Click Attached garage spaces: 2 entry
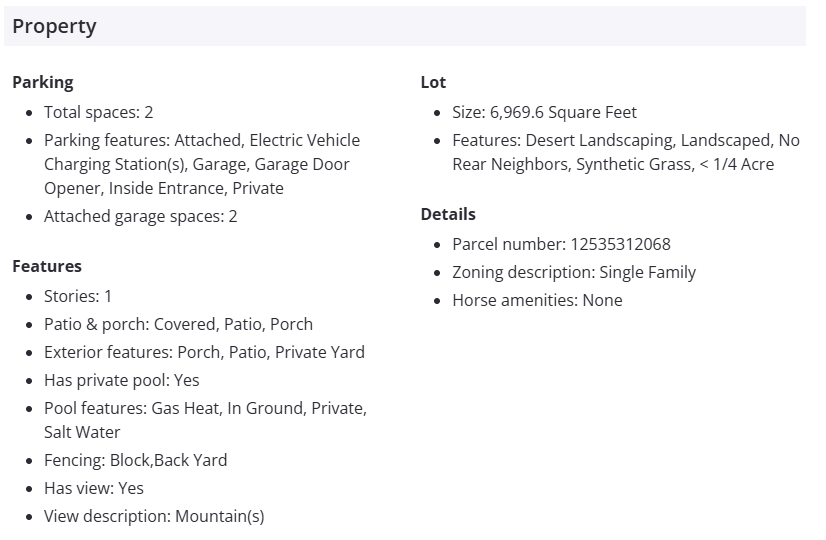 pos(140,216)
